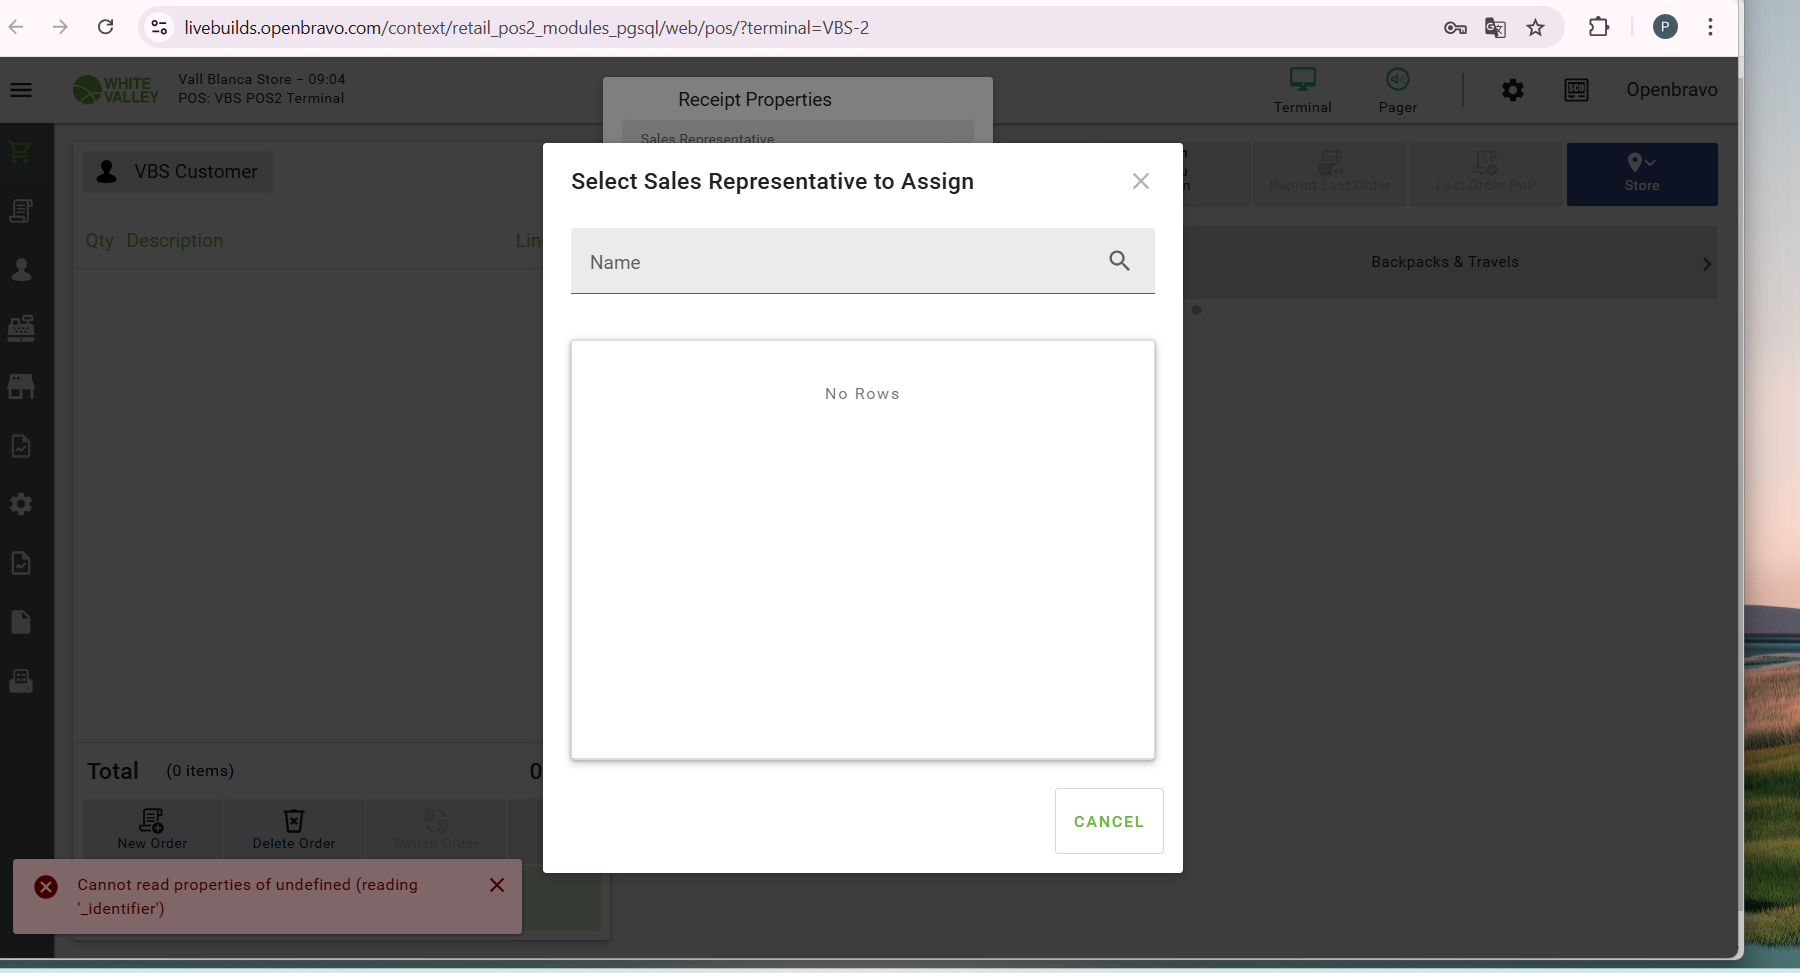Click the Name search input field
The width and height of the screenshot is (1800, 973).
coord(862,261)
